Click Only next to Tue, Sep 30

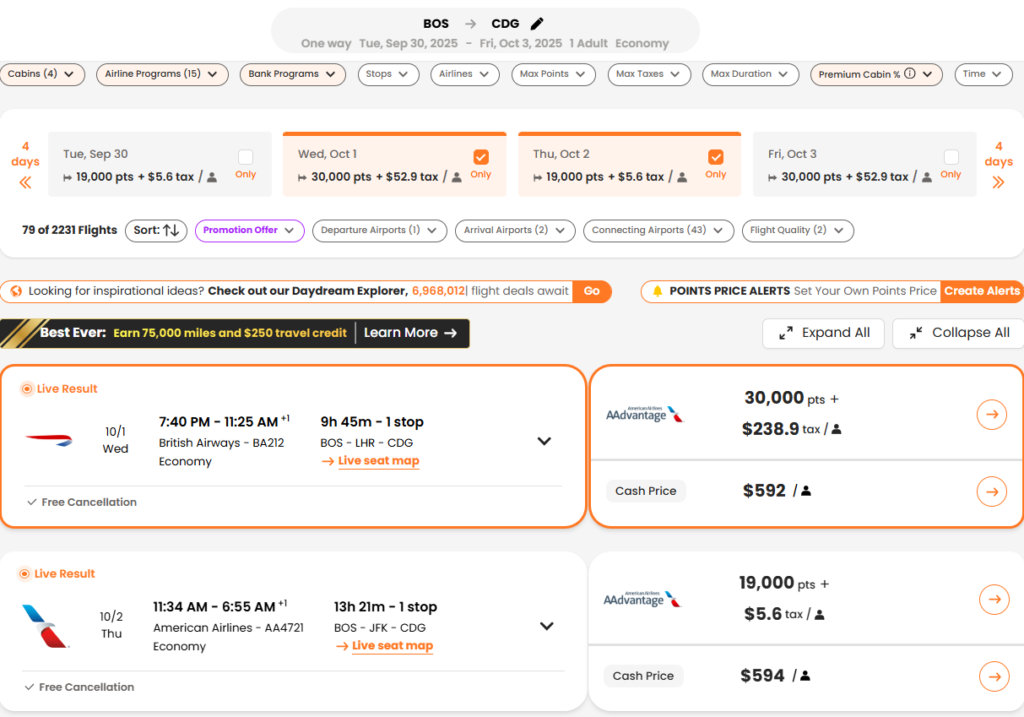click(246, 174)
